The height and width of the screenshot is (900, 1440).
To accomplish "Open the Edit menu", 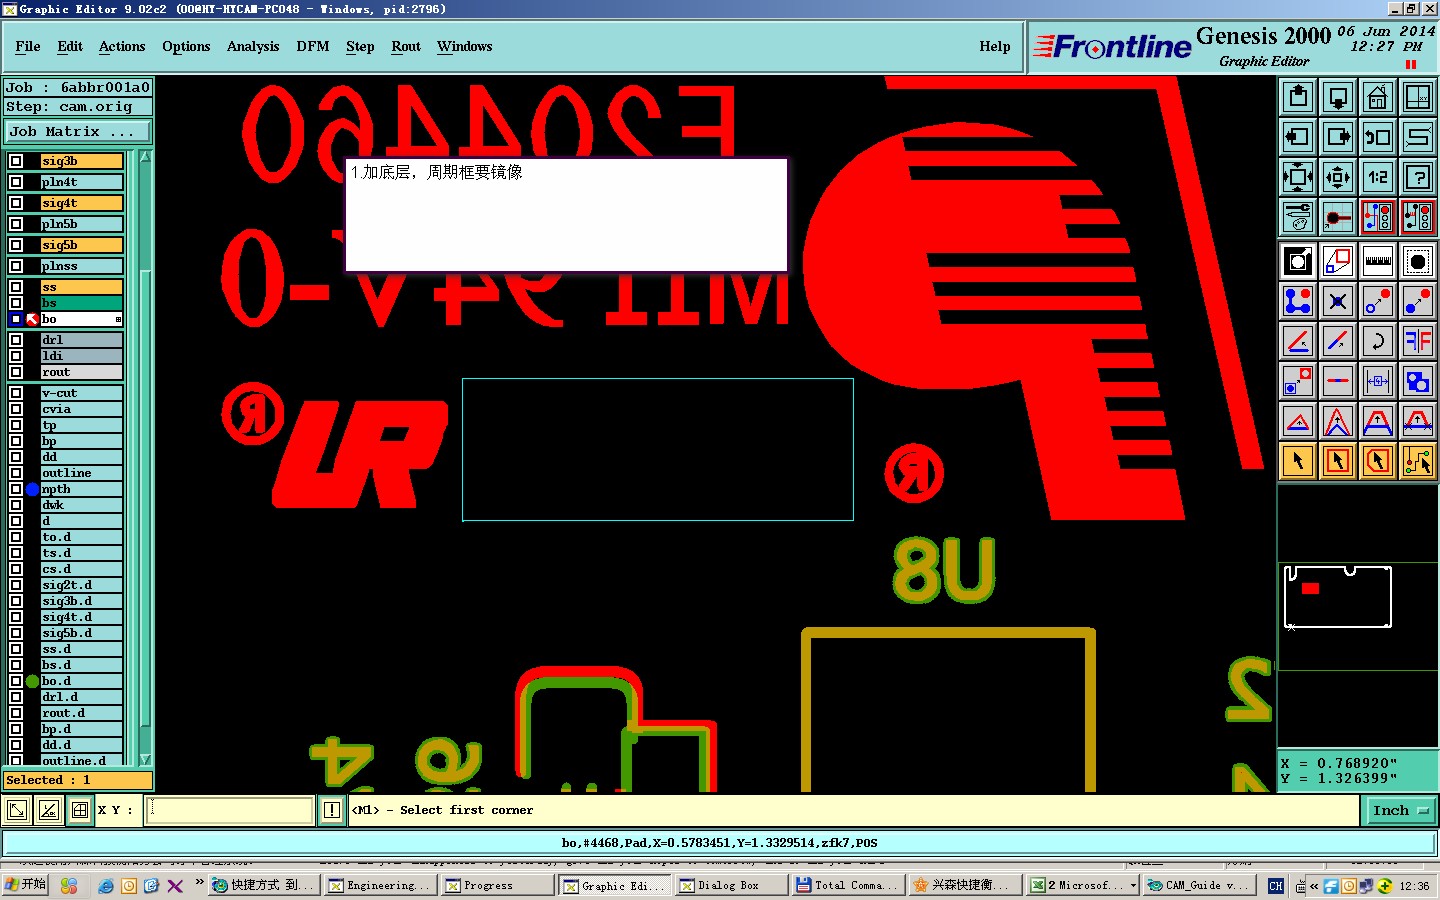I will click(x=70, y=47).
